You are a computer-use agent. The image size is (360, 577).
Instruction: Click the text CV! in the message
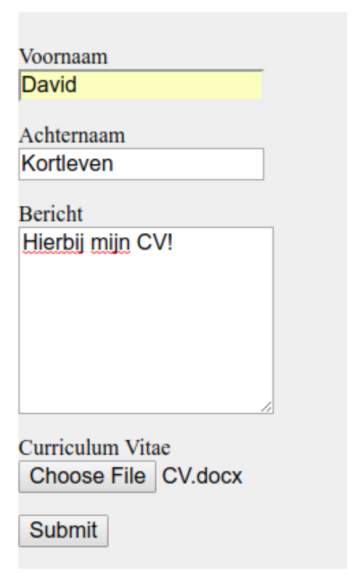pyautogui.click(x=155, y=243)
